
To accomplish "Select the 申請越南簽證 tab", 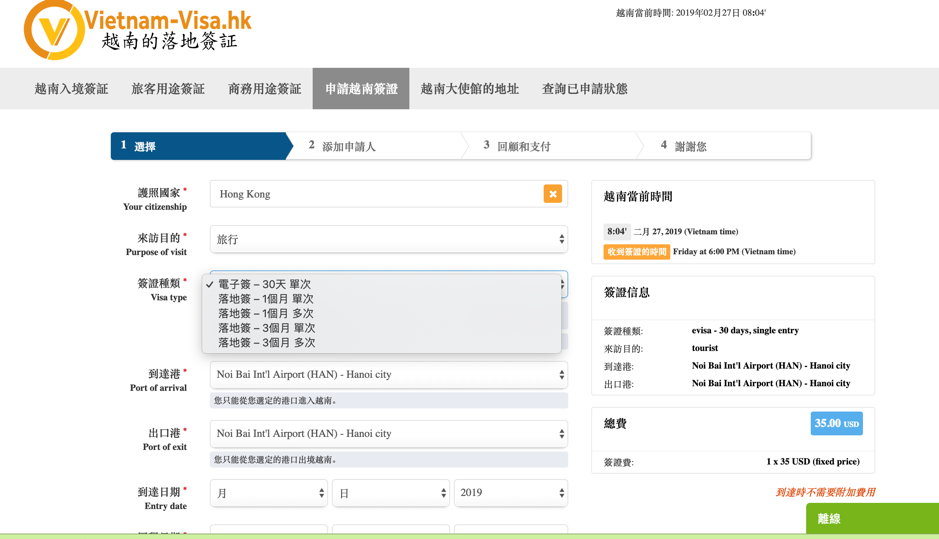I will (x=361, y=89).
